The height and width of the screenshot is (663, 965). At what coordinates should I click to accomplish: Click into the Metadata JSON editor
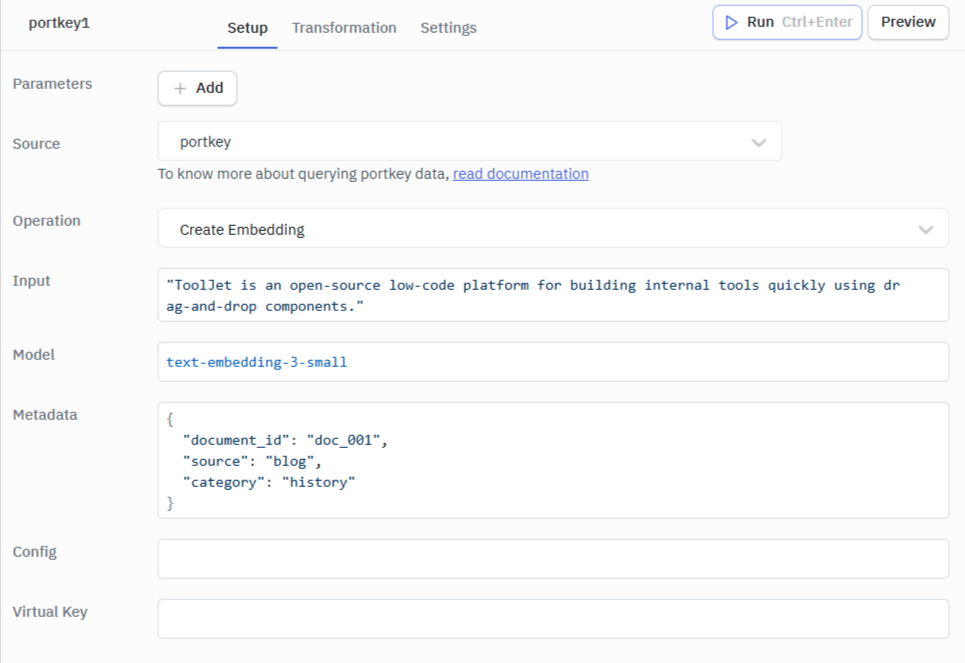553,460
